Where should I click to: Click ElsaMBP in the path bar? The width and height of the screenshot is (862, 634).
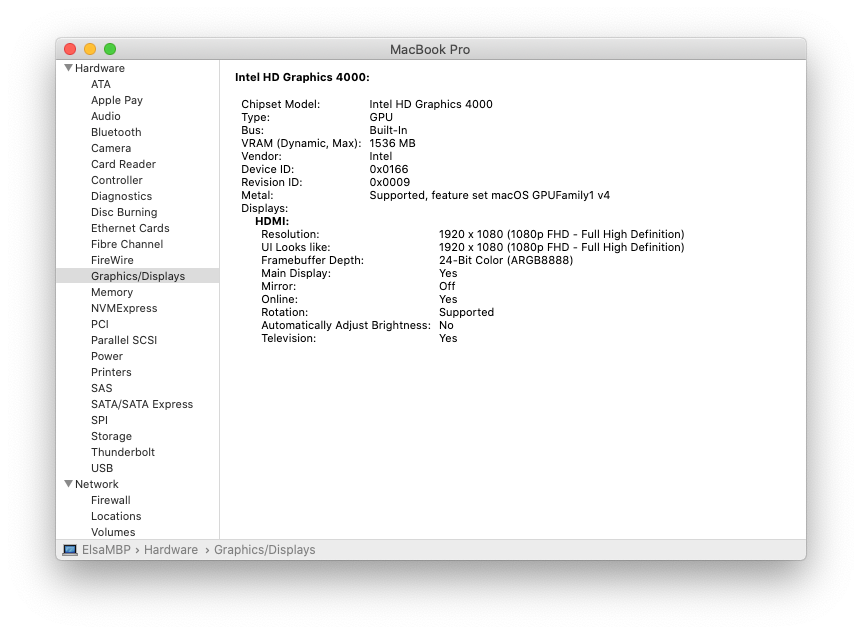tap(106, 550)
